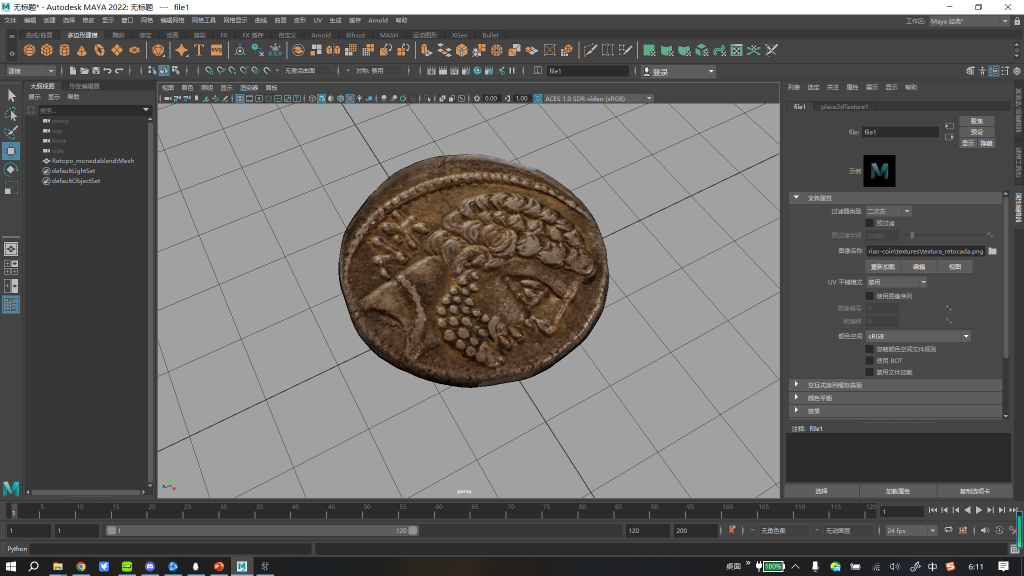Click the Load Attributes button
The width and height of the screenshot is (1024, 576).
coord(898,491)
